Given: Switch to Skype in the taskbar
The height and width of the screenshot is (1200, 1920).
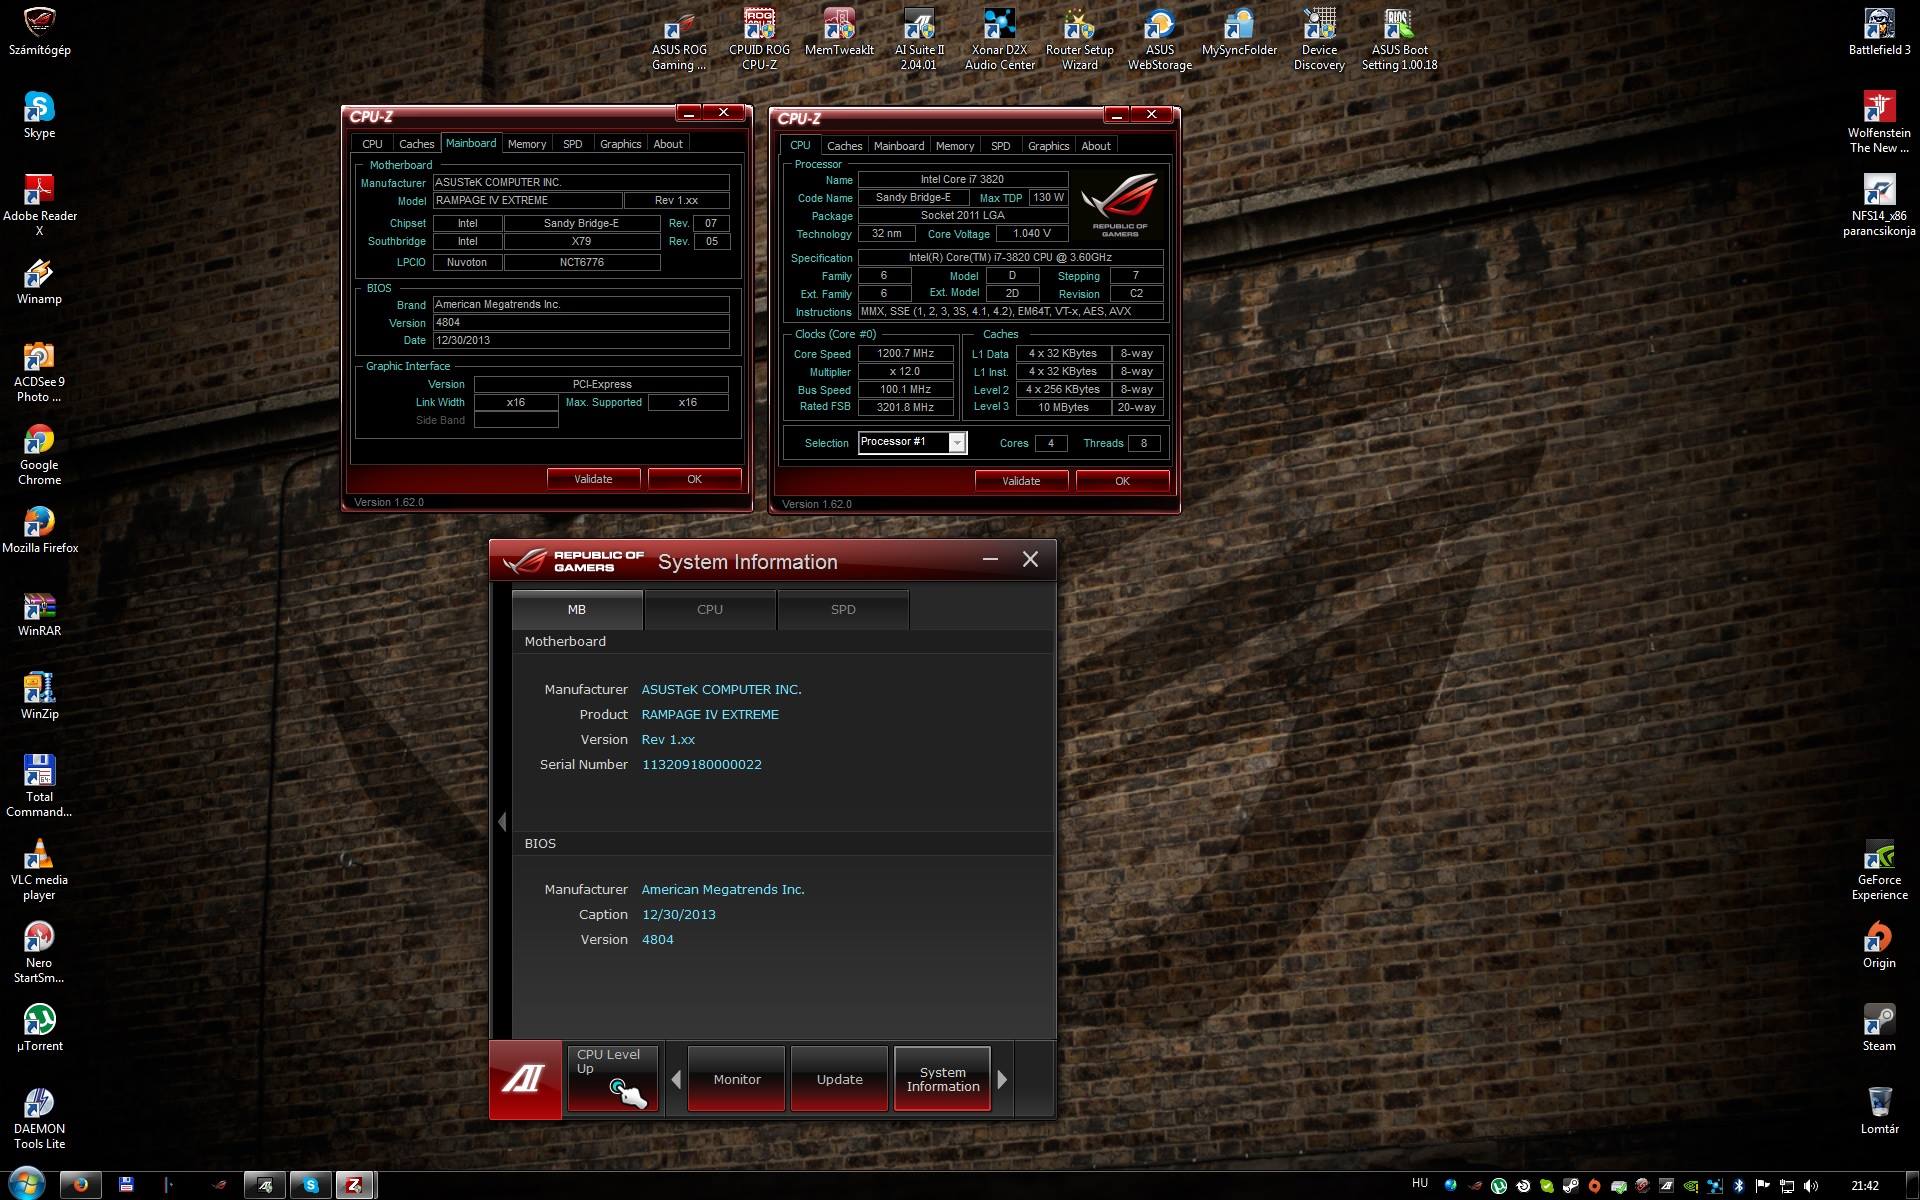Looking at the screenshot, I should tap(311, 1185).
